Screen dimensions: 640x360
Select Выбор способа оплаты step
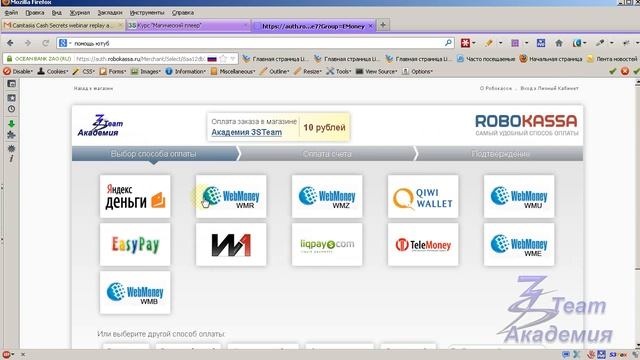click(x=153, y=154)
